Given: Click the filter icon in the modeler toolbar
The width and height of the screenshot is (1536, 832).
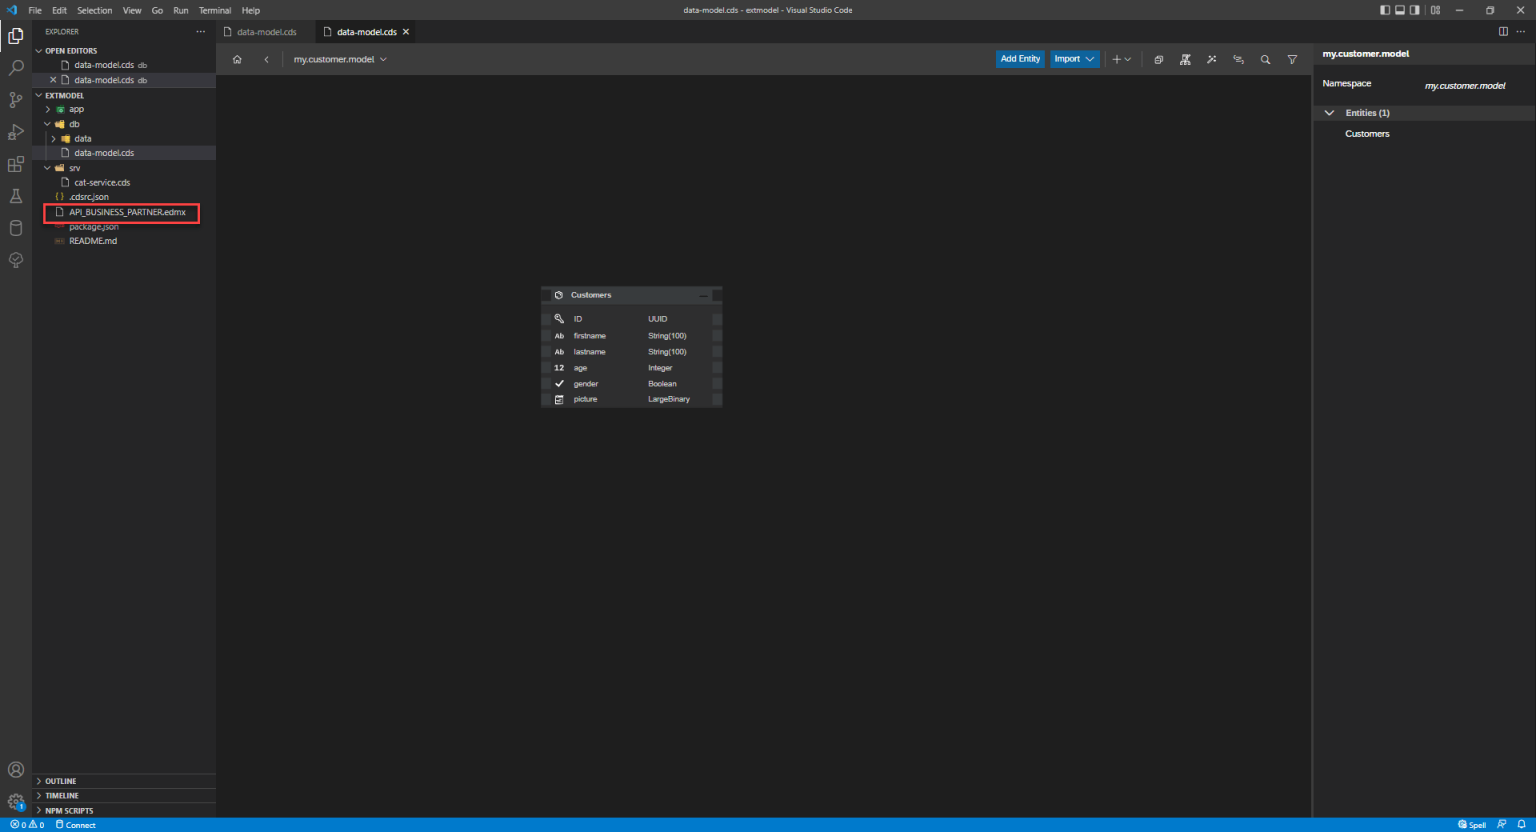Looking at the screenshot, I should pos(1291,59).
